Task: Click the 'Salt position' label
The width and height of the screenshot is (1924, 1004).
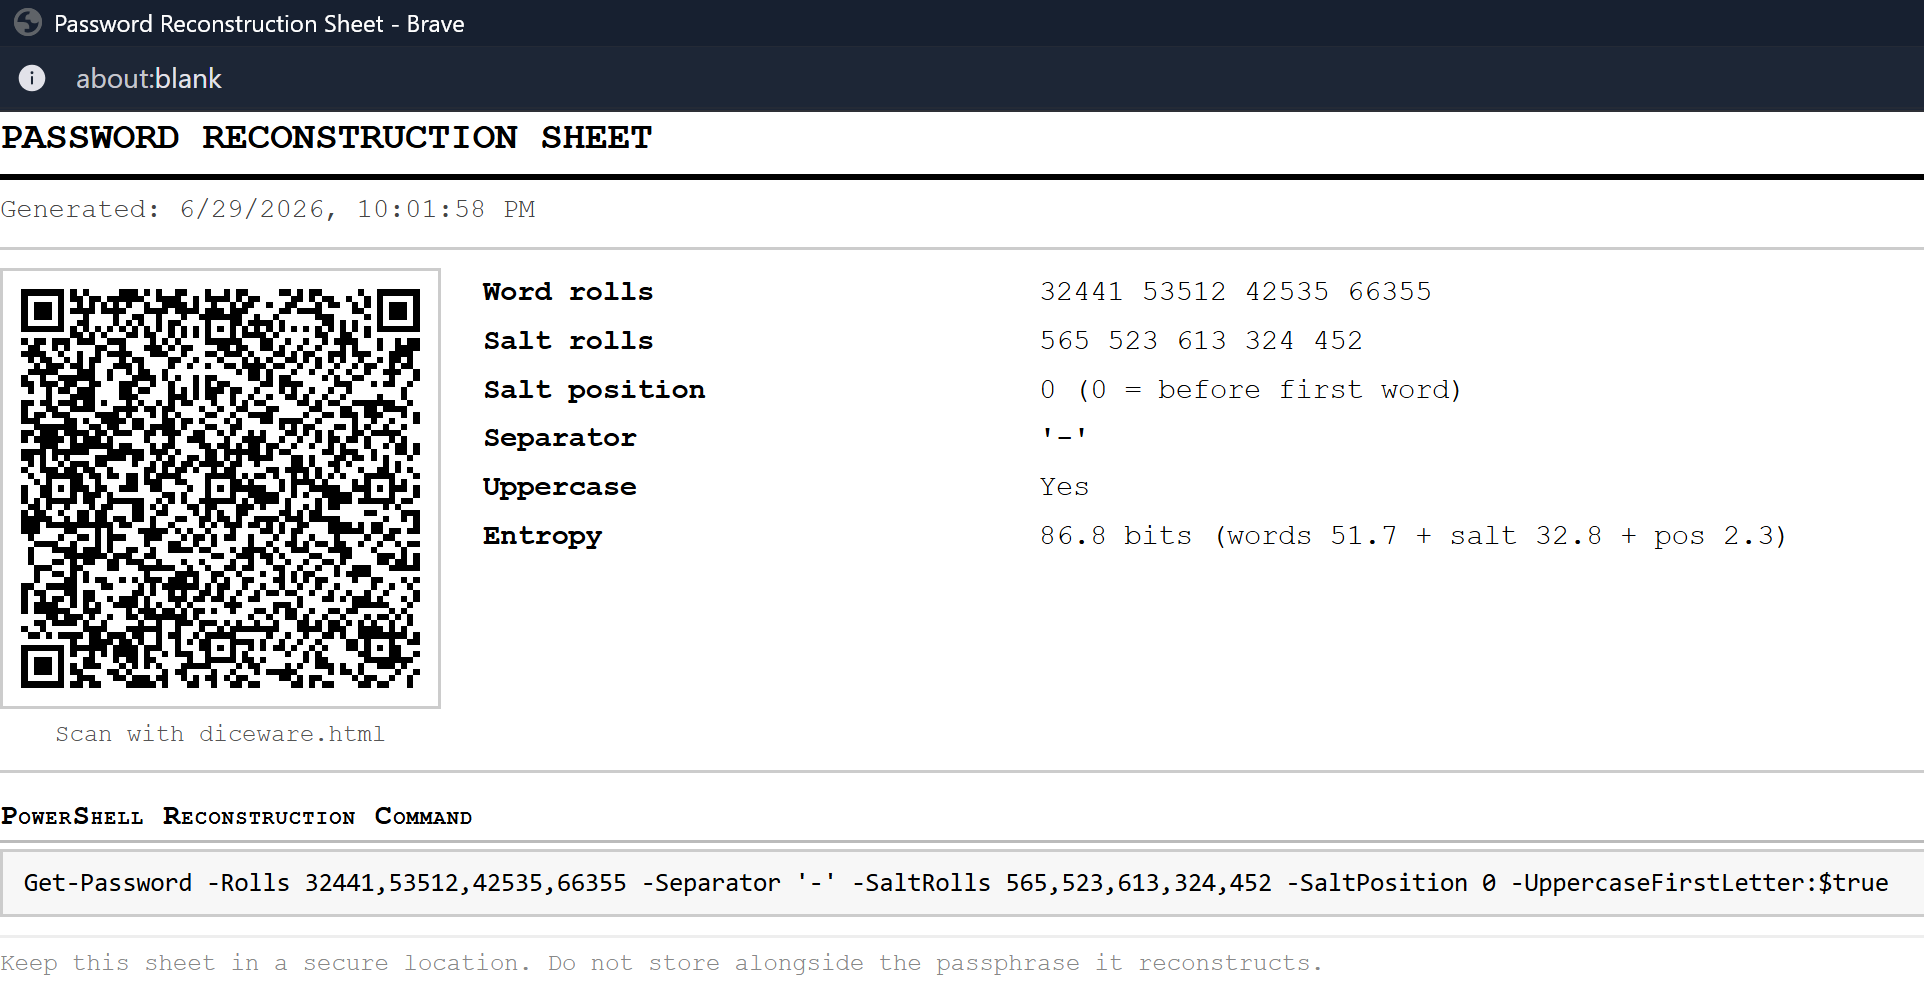Action: point(594,389)
